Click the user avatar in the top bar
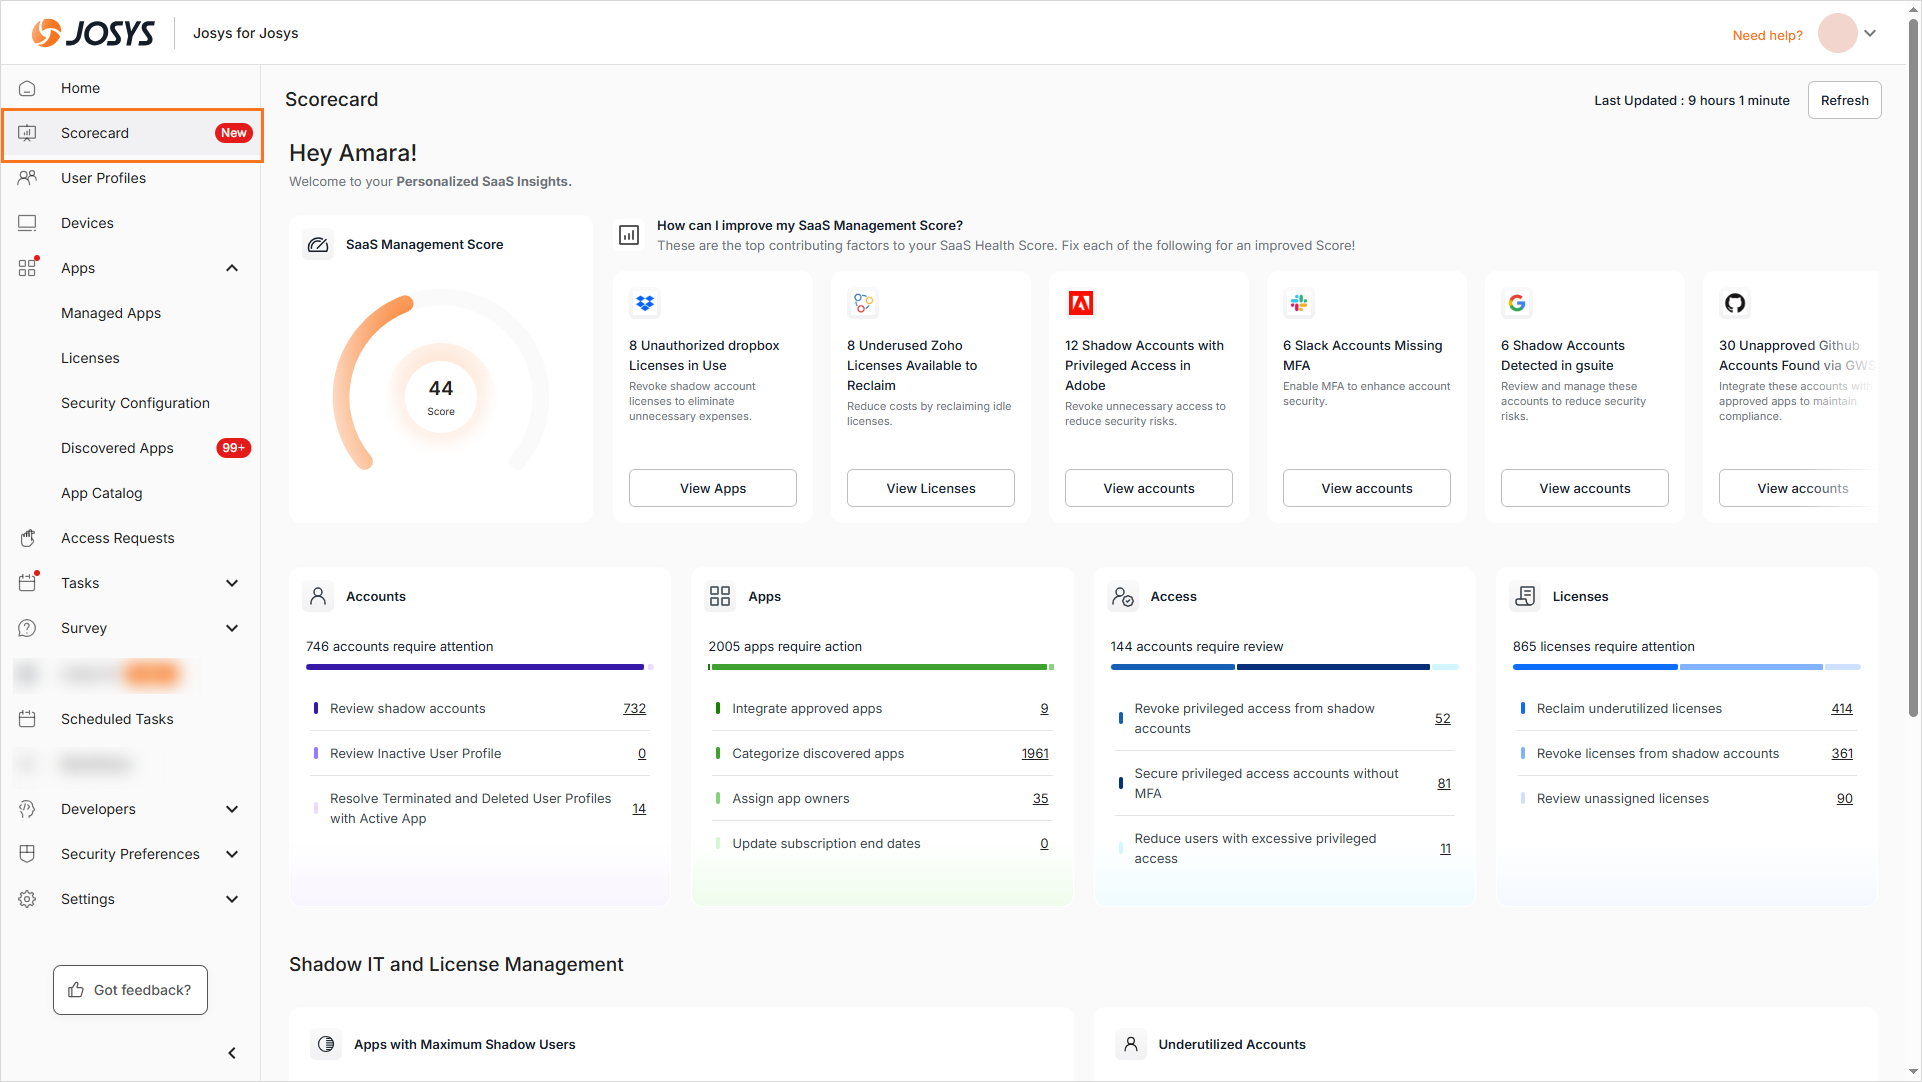The width and height of the screenshot is (1922, 1082). coord(1837,34)
